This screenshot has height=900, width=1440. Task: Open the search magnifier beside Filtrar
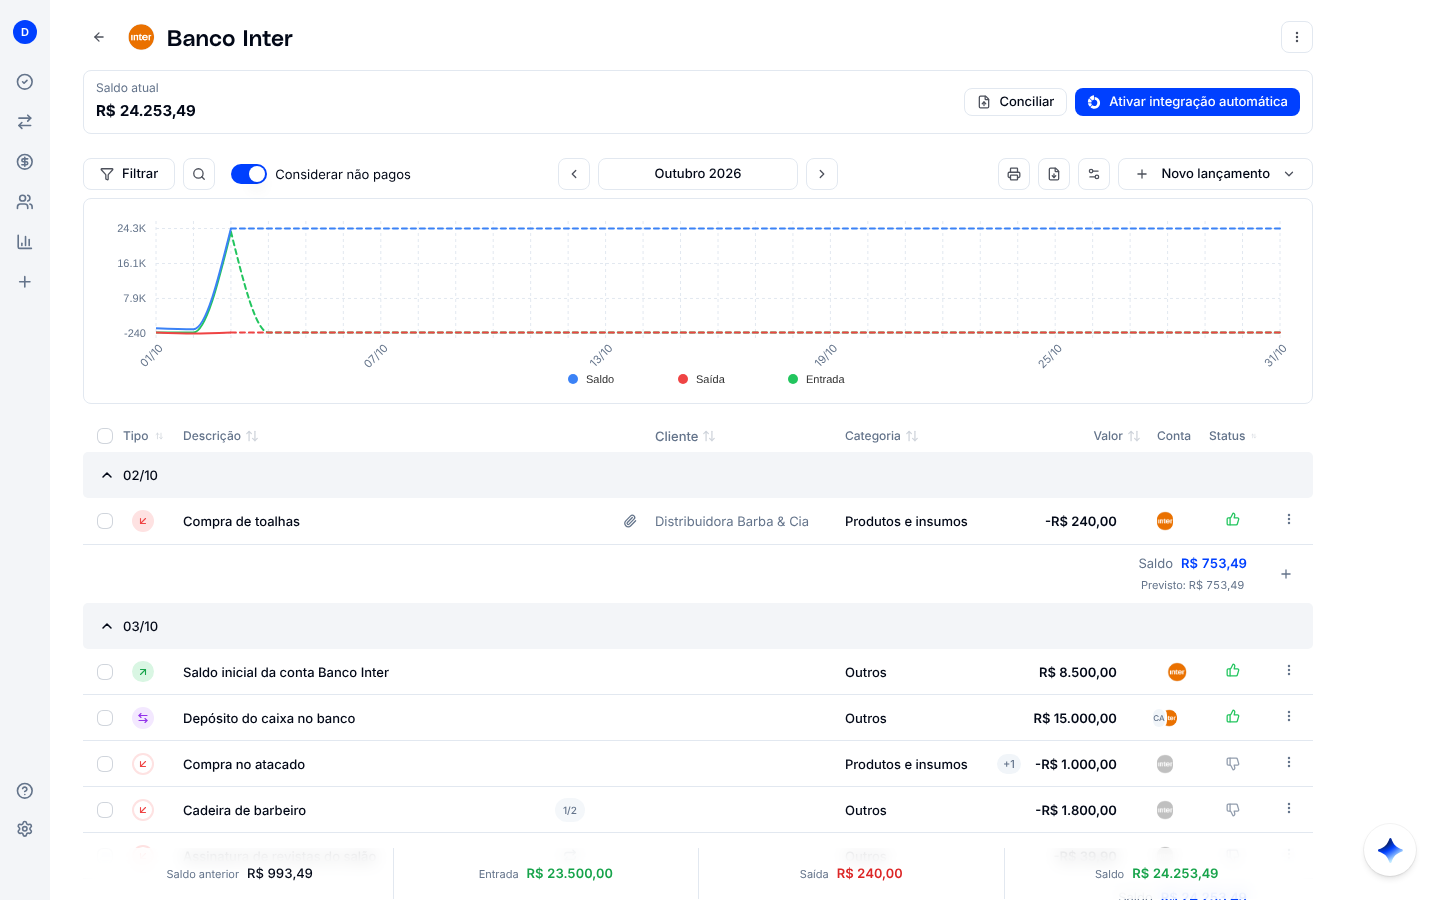199,174
